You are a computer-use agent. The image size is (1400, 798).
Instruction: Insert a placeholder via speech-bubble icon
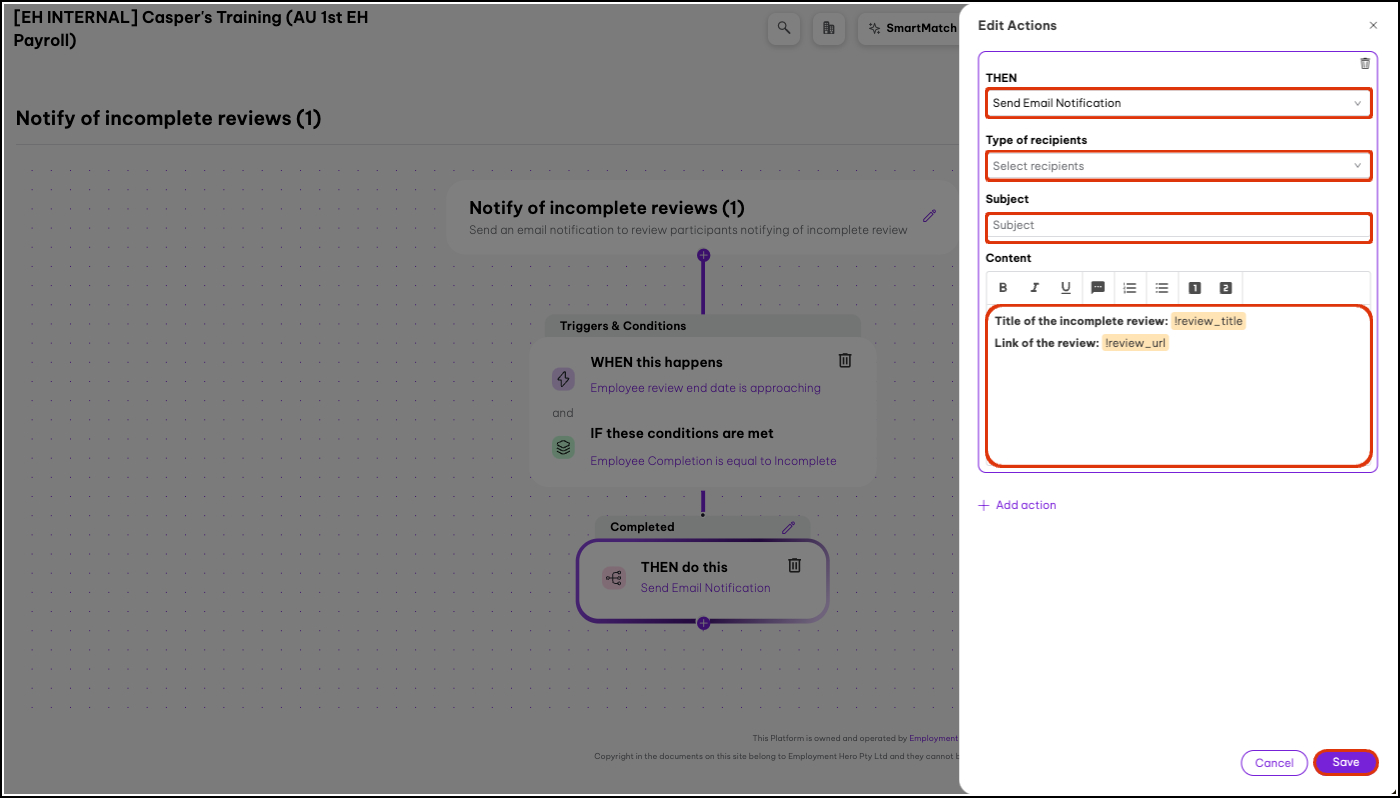(x=1097, y=288)
